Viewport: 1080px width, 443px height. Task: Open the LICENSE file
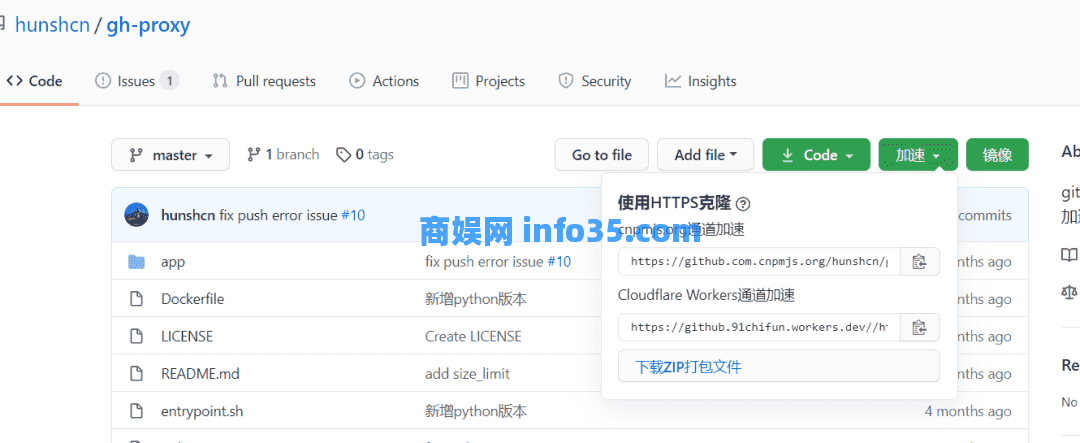pos(187,336)
